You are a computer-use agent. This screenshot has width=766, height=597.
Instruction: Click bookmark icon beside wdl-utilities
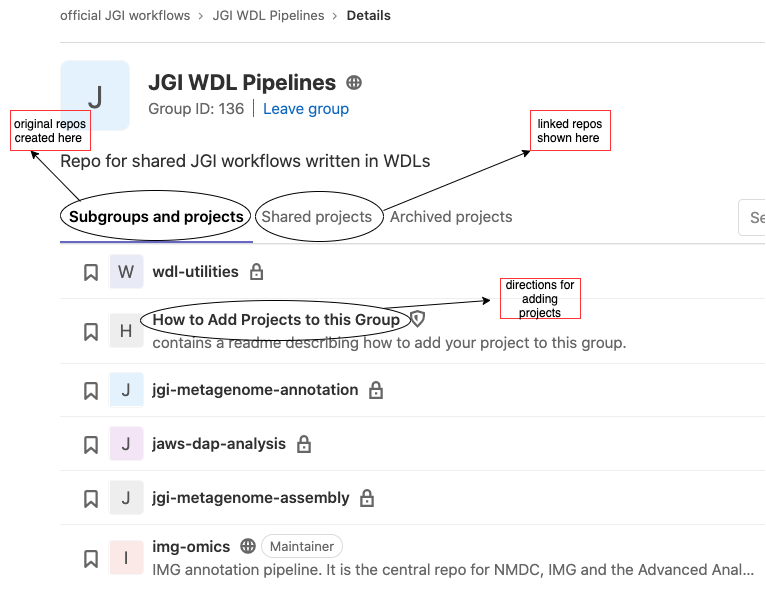(x=91, y=272)
